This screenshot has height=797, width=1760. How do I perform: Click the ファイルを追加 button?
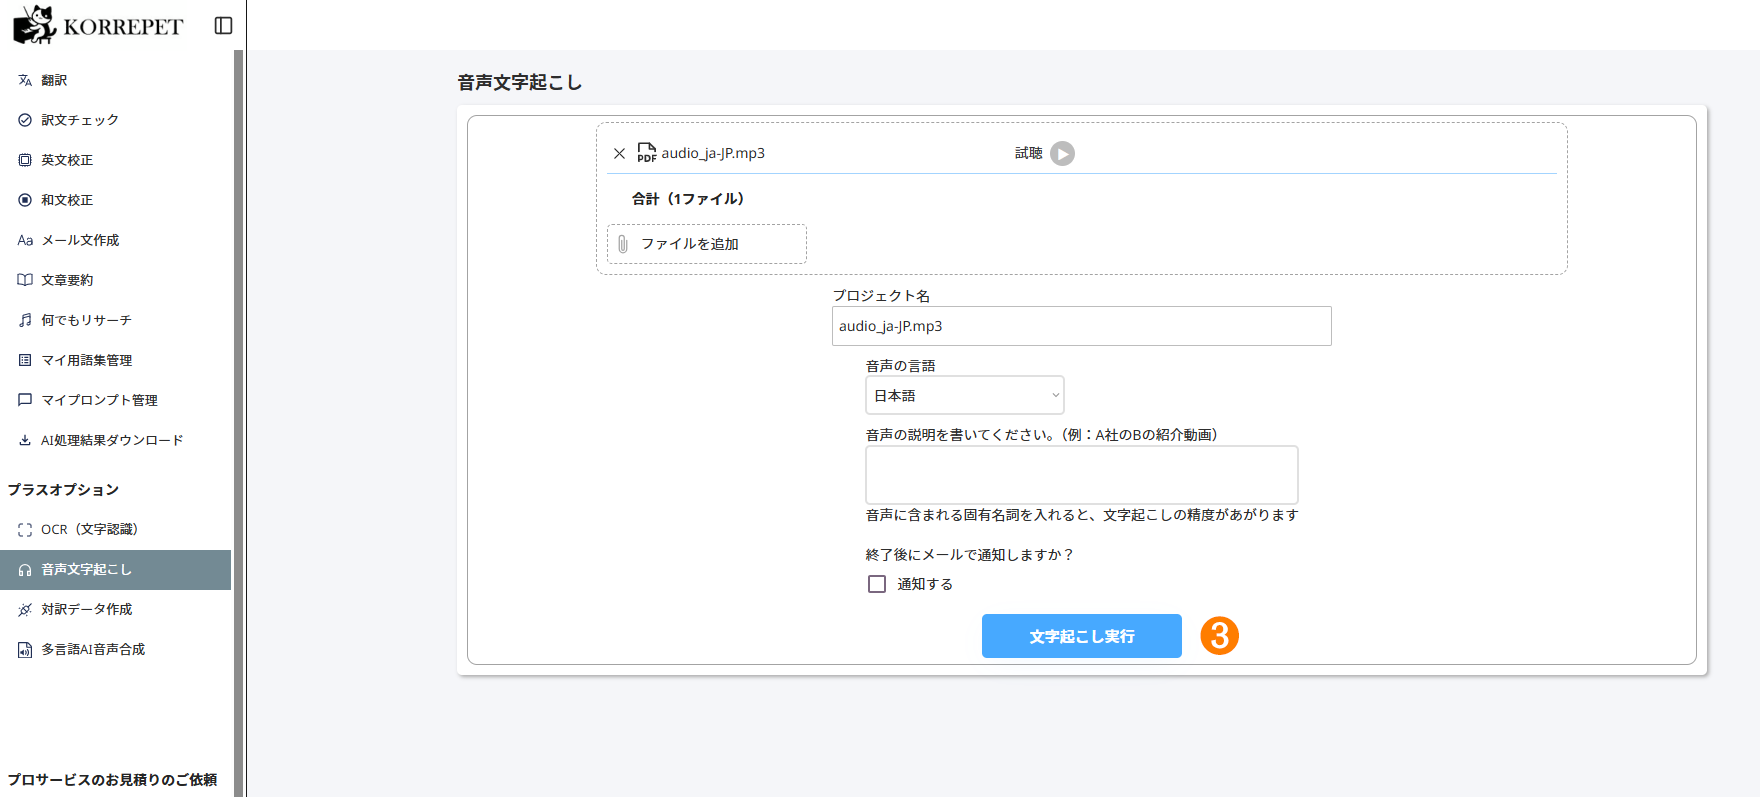(x=706, y=244)
